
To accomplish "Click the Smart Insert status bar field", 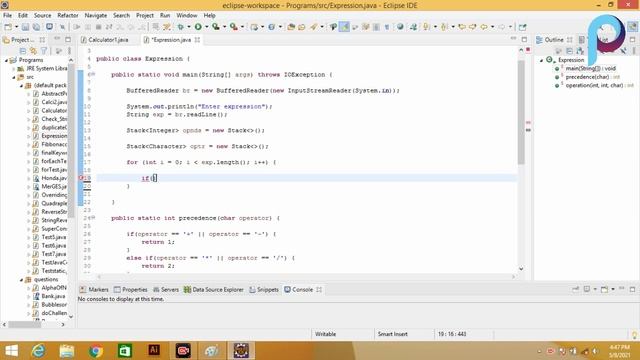I will coord(393,334).
